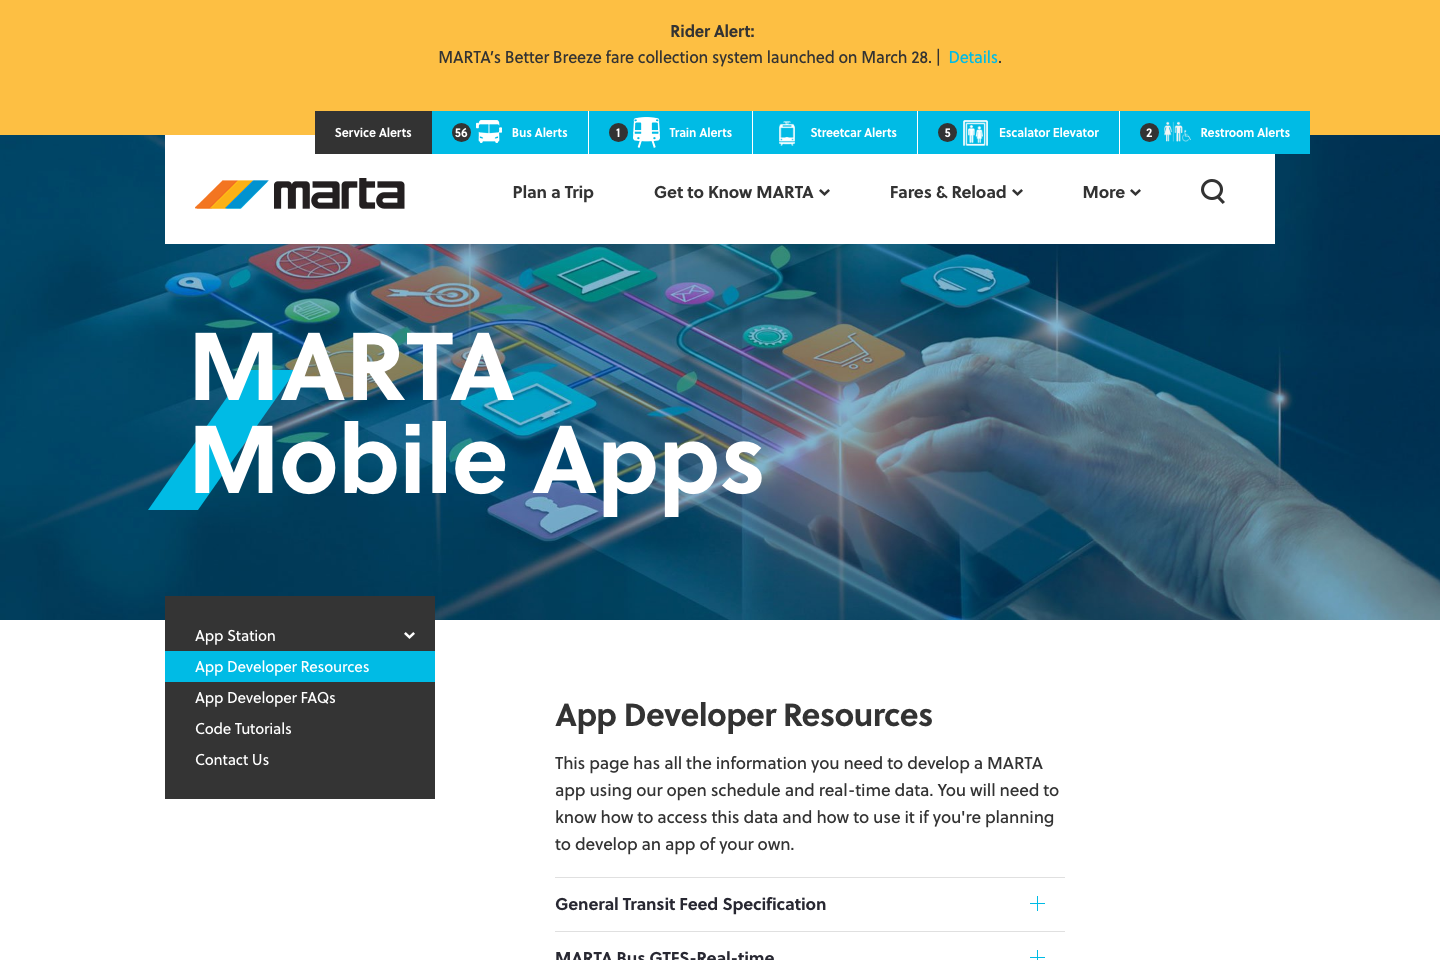Click the MARTA logo
The height and width of the screenshot is (960, 1440).
click(300, 194)
